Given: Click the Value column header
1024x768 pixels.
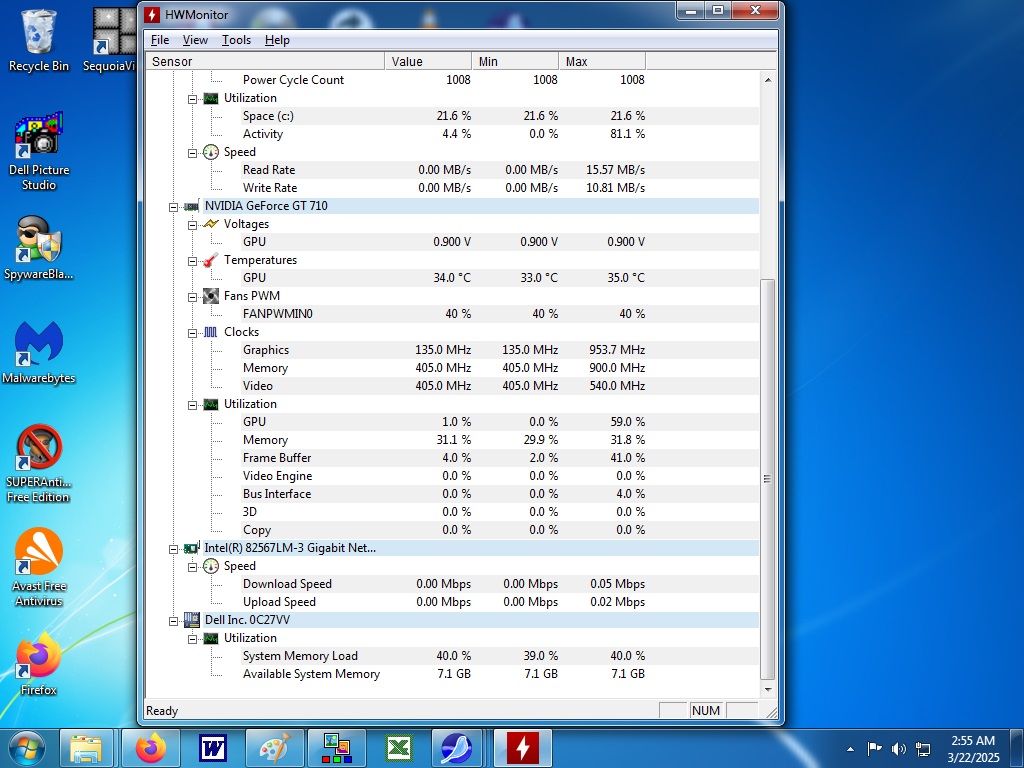Looking at the screenshot, I should point(428,61).
